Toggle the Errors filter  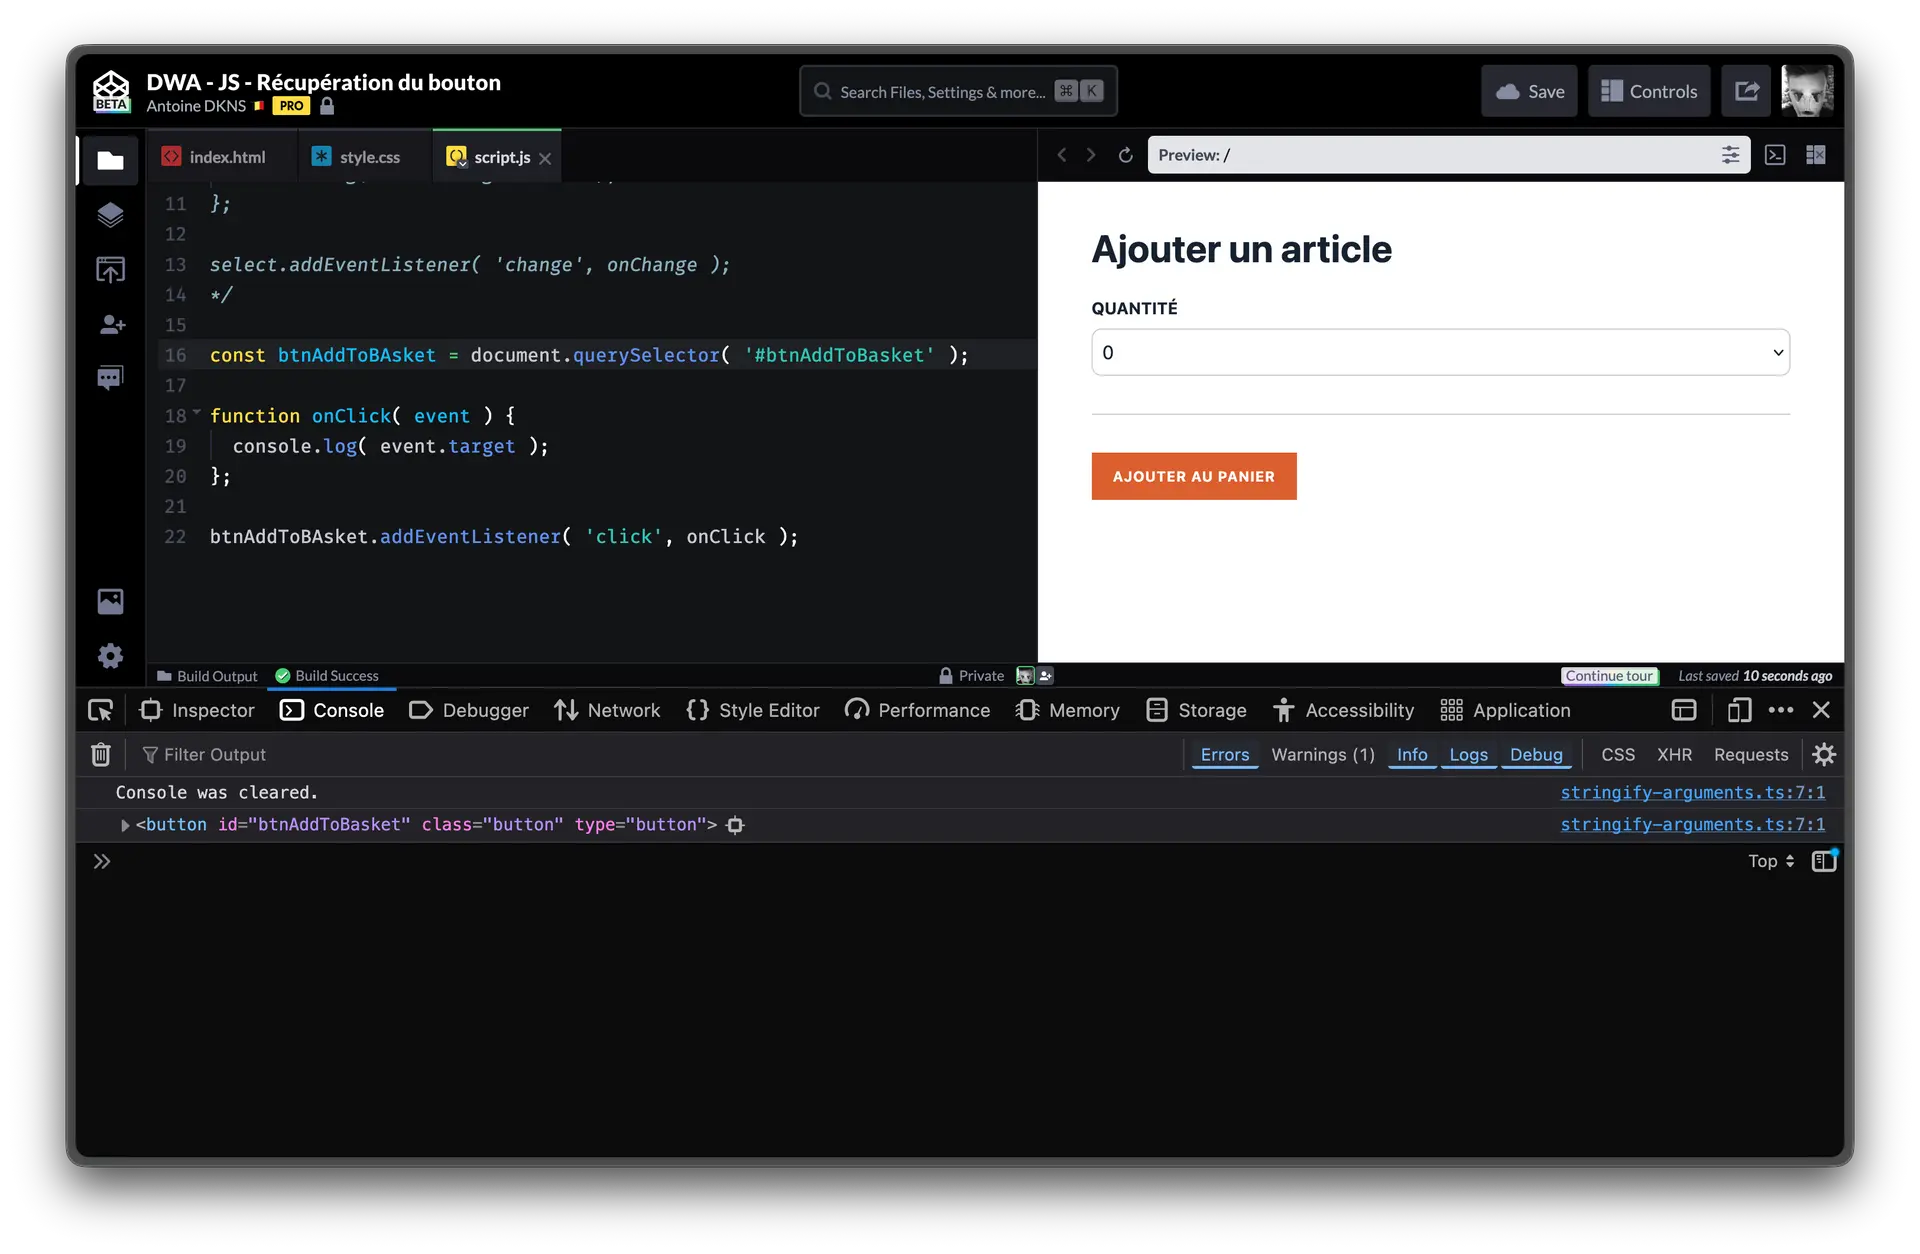point(1225,755)
